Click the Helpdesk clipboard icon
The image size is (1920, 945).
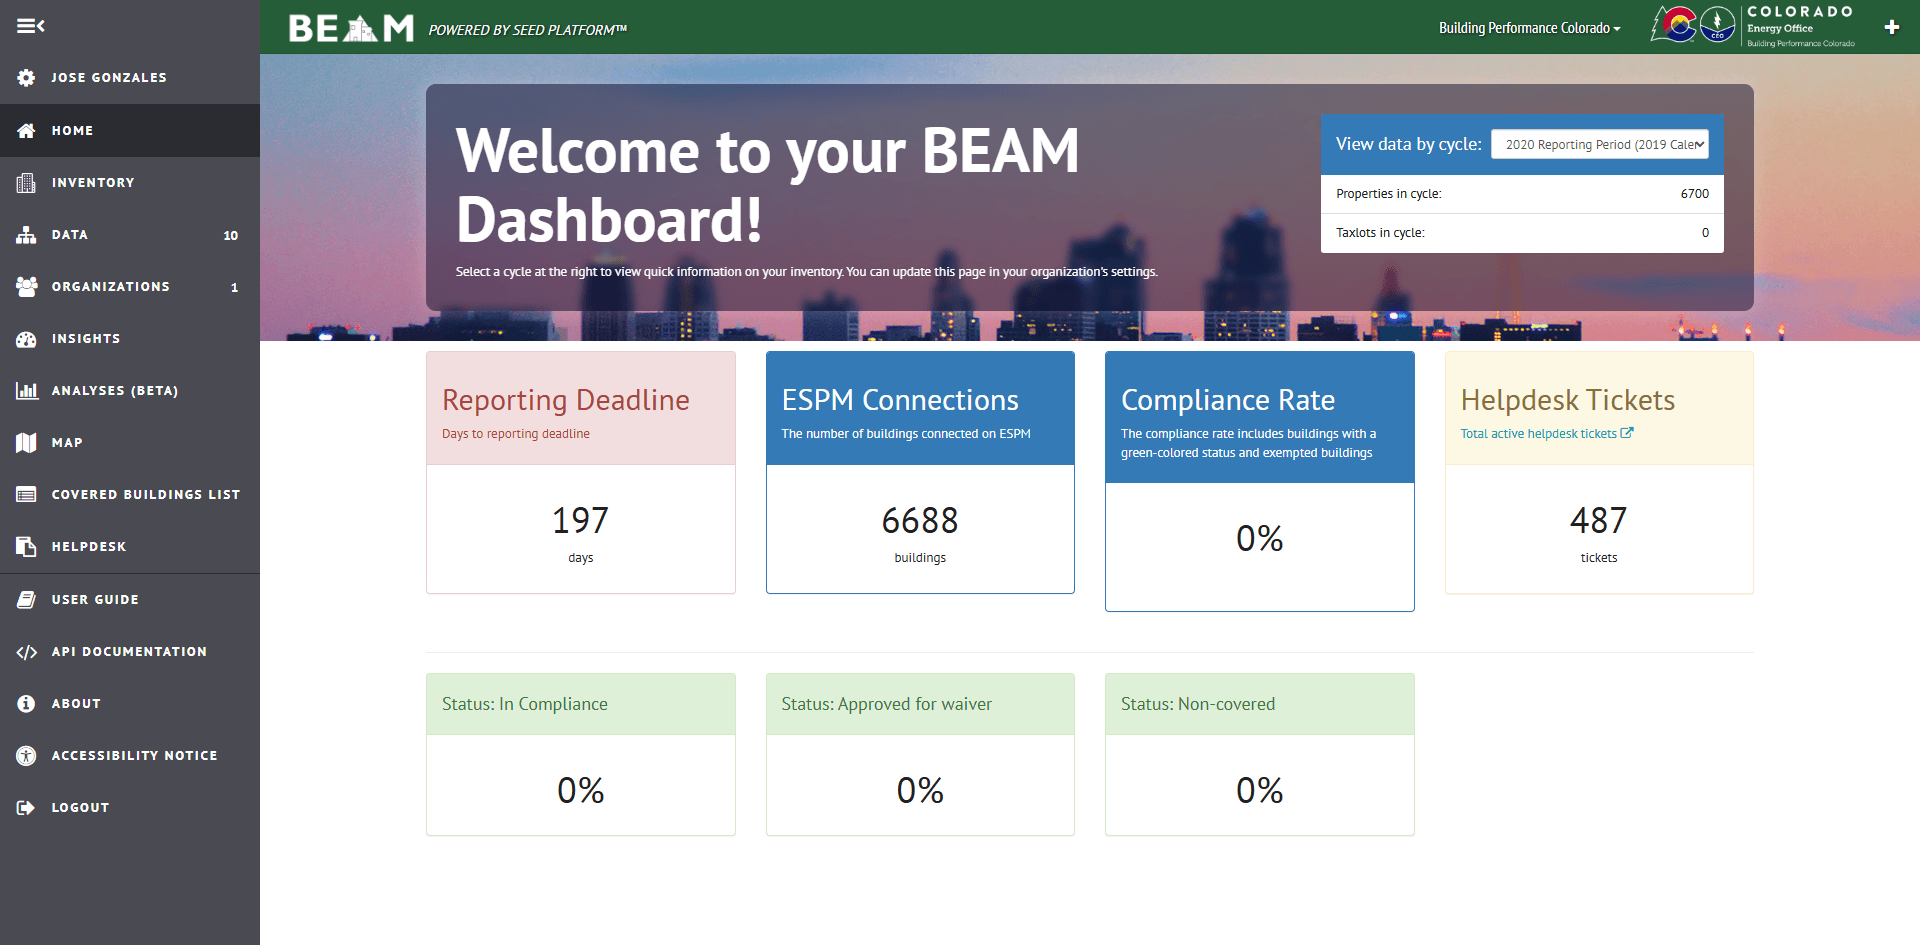point(26,547)
